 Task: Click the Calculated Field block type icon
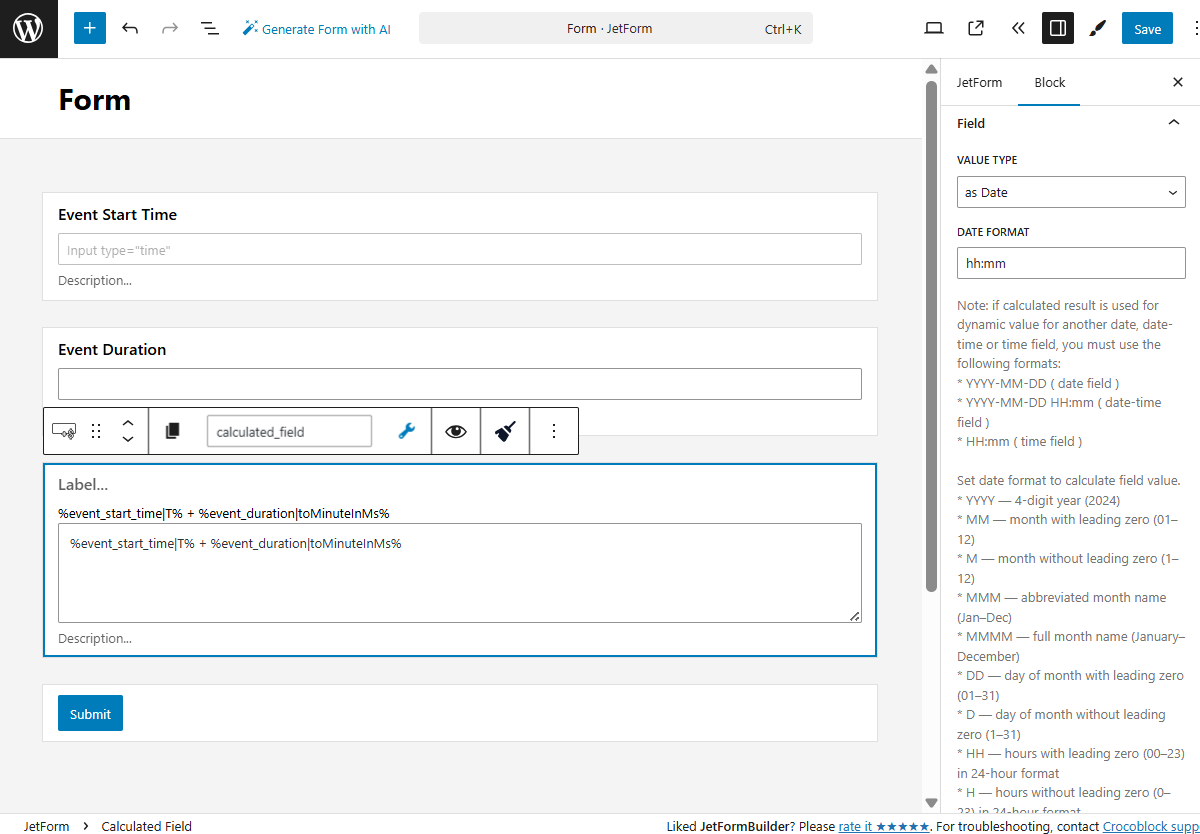[64, 430]
